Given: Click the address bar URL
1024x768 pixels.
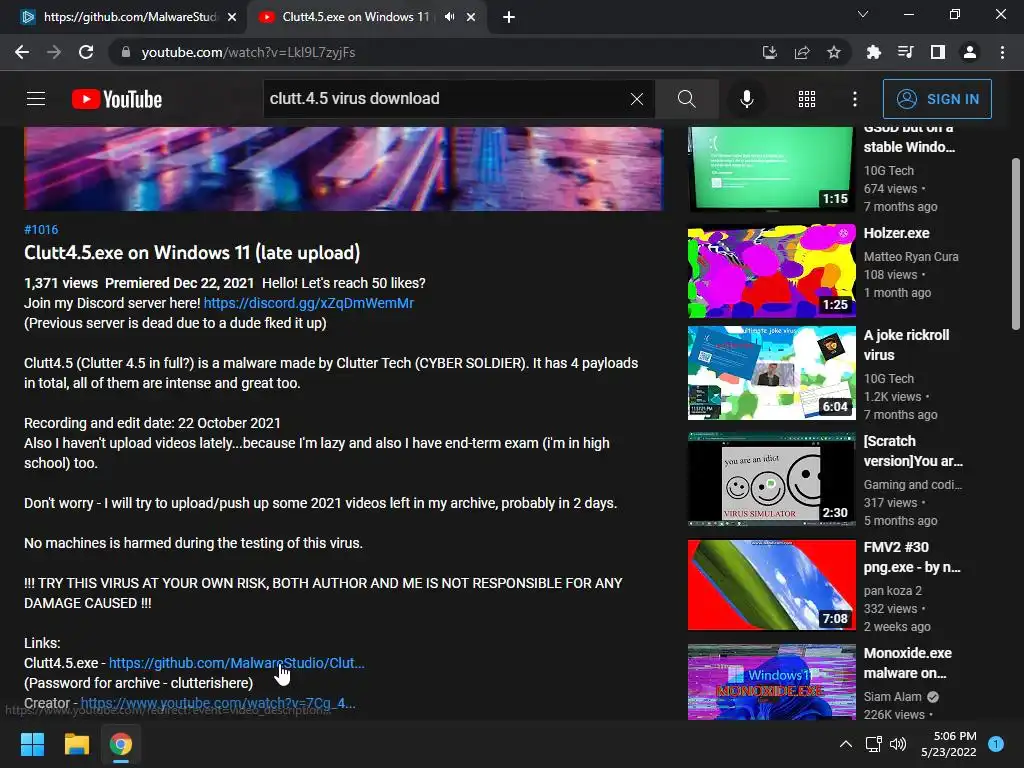Looking at the screenshot, I should [x=248, y=52].
